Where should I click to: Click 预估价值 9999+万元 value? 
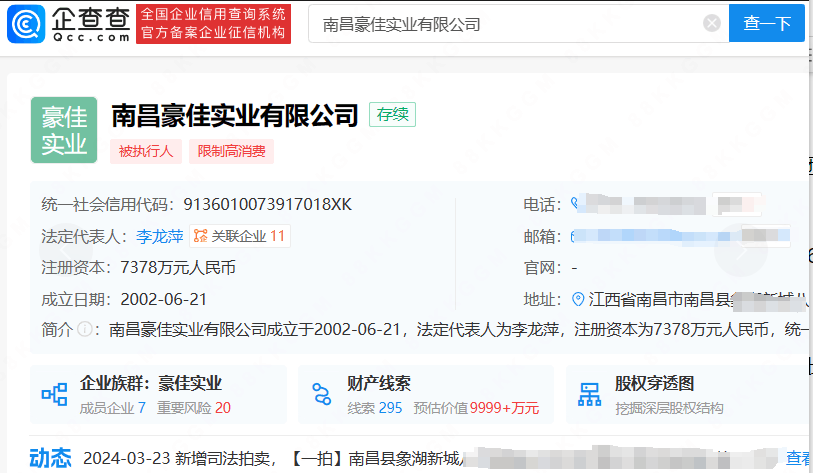(476, 408)
